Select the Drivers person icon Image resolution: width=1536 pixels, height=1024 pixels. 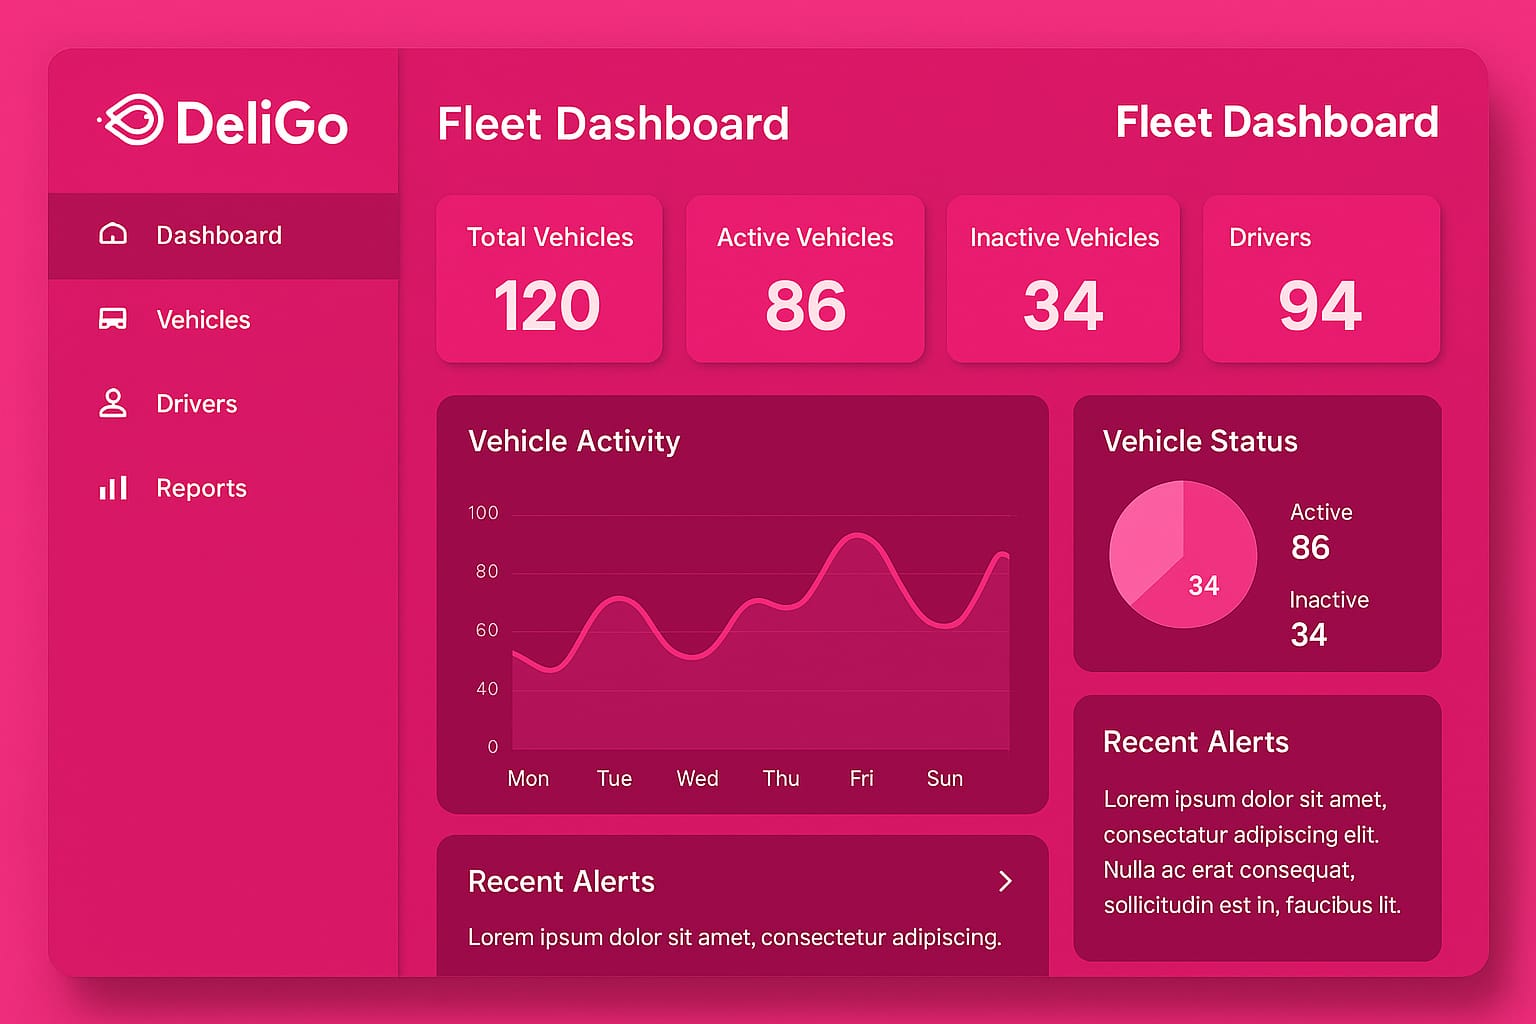point(112,403)
